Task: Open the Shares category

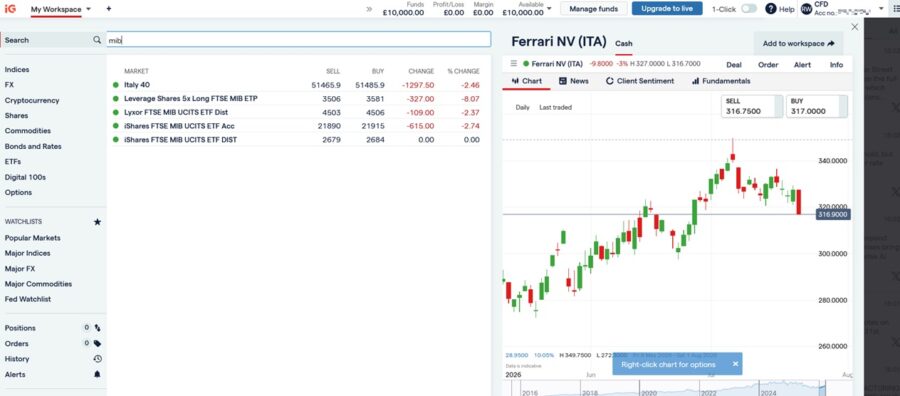Action: (16, 115)
